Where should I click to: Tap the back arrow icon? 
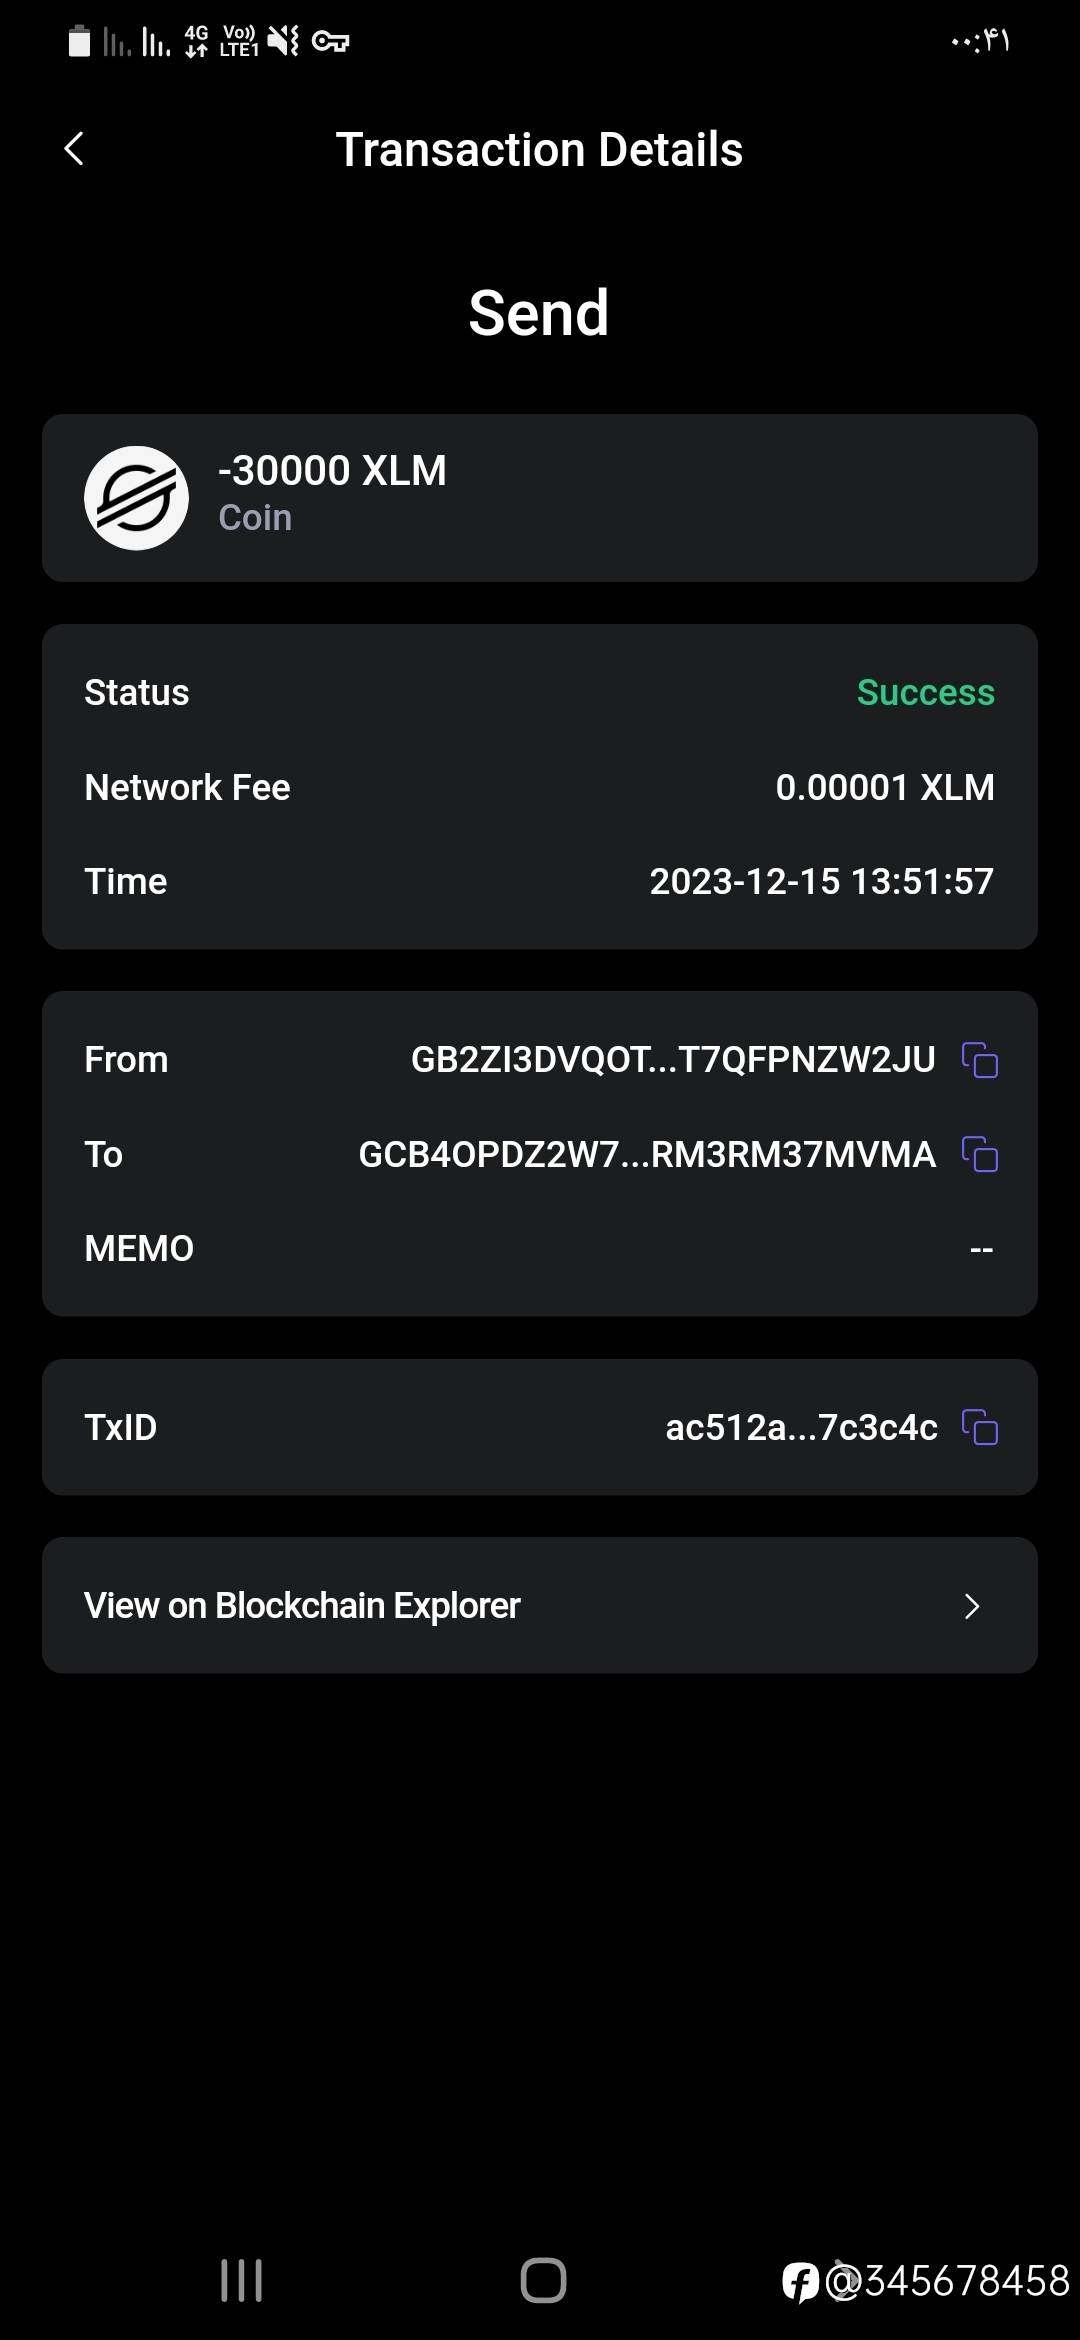pyautogui.click(x=74, y=149)
